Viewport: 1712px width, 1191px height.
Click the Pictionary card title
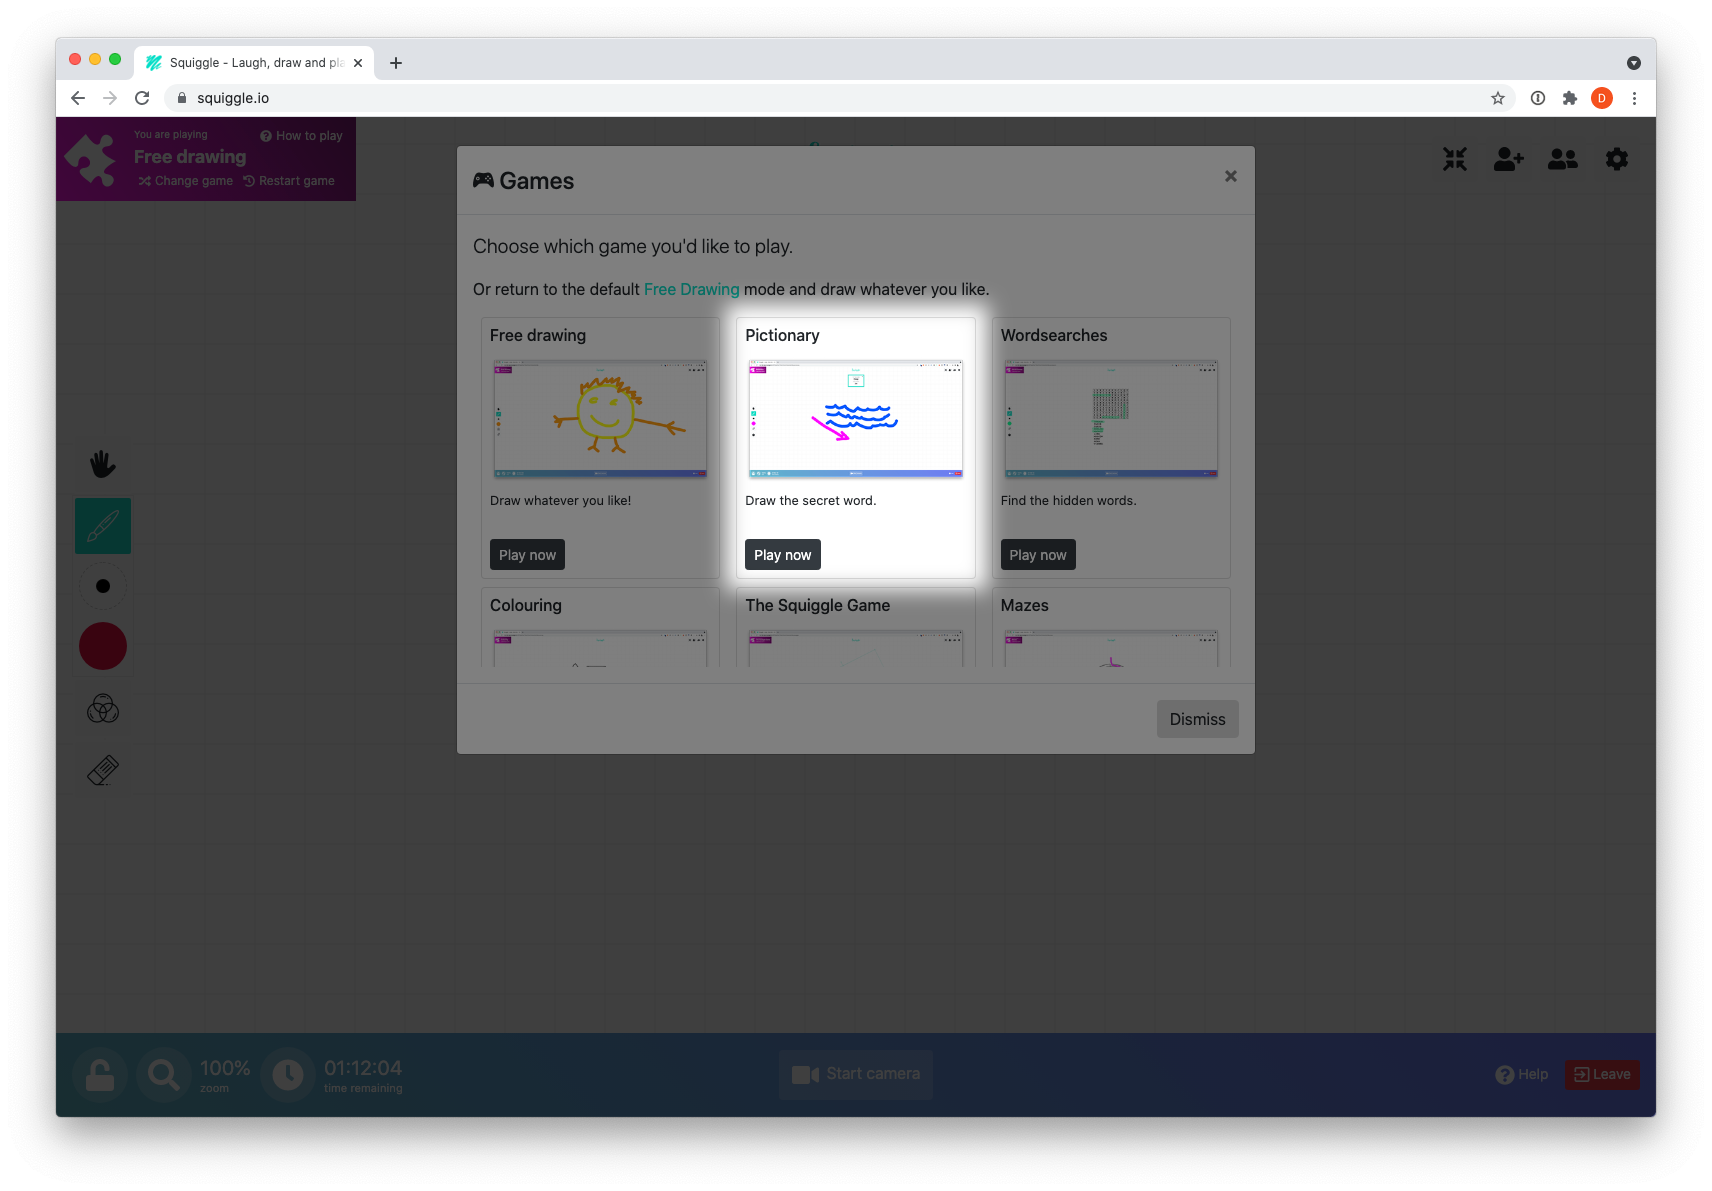[x=782, y=335]
